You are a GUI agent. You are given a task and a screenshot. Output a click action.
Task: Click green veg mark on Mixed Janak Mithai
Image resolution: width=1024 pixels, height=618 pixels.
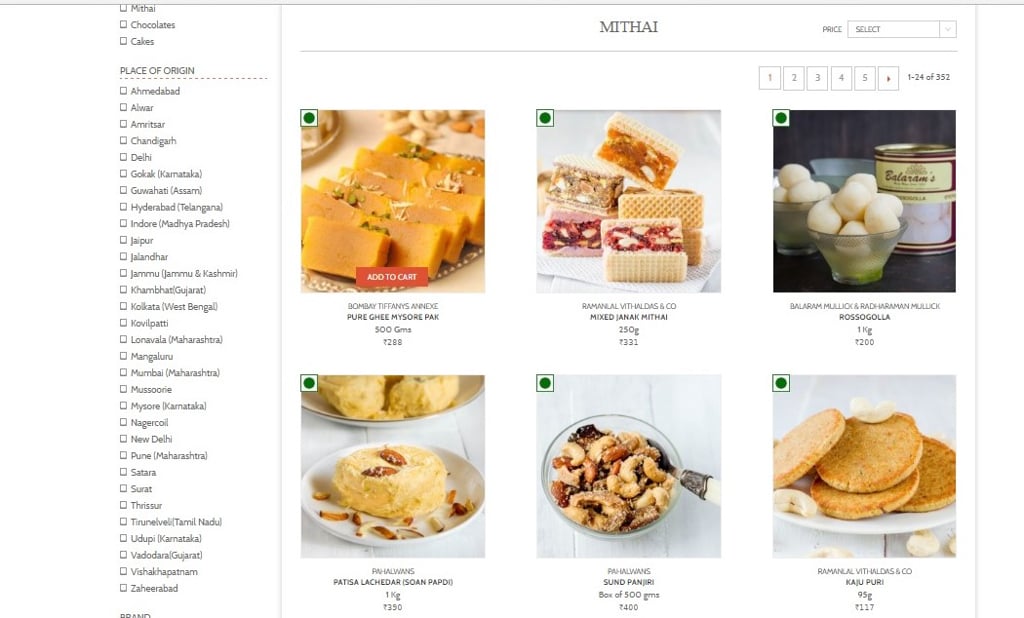(545, 118)
